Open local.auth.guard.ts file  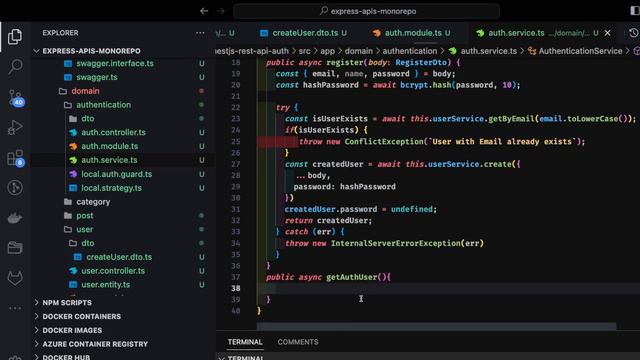pos(116,174)
